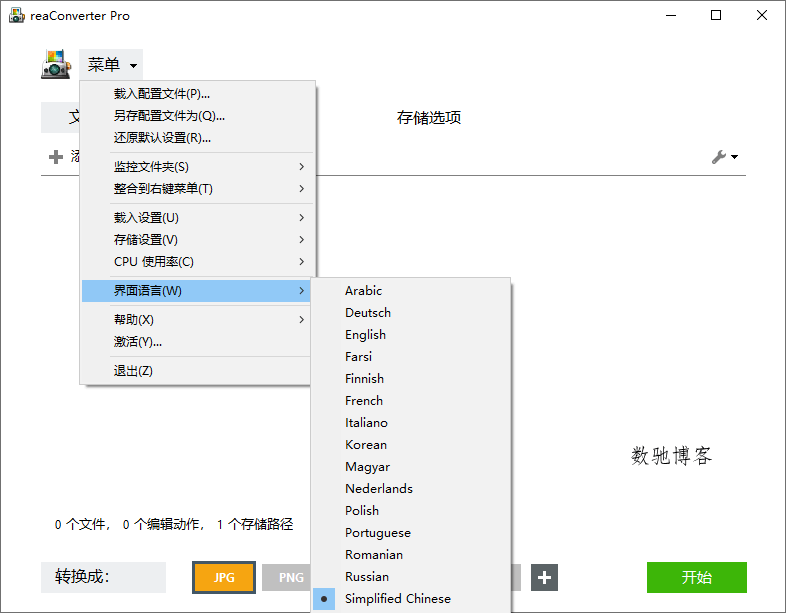
Task: Expand the 载入设置(U) submenu
Action: tap(198, 218)
